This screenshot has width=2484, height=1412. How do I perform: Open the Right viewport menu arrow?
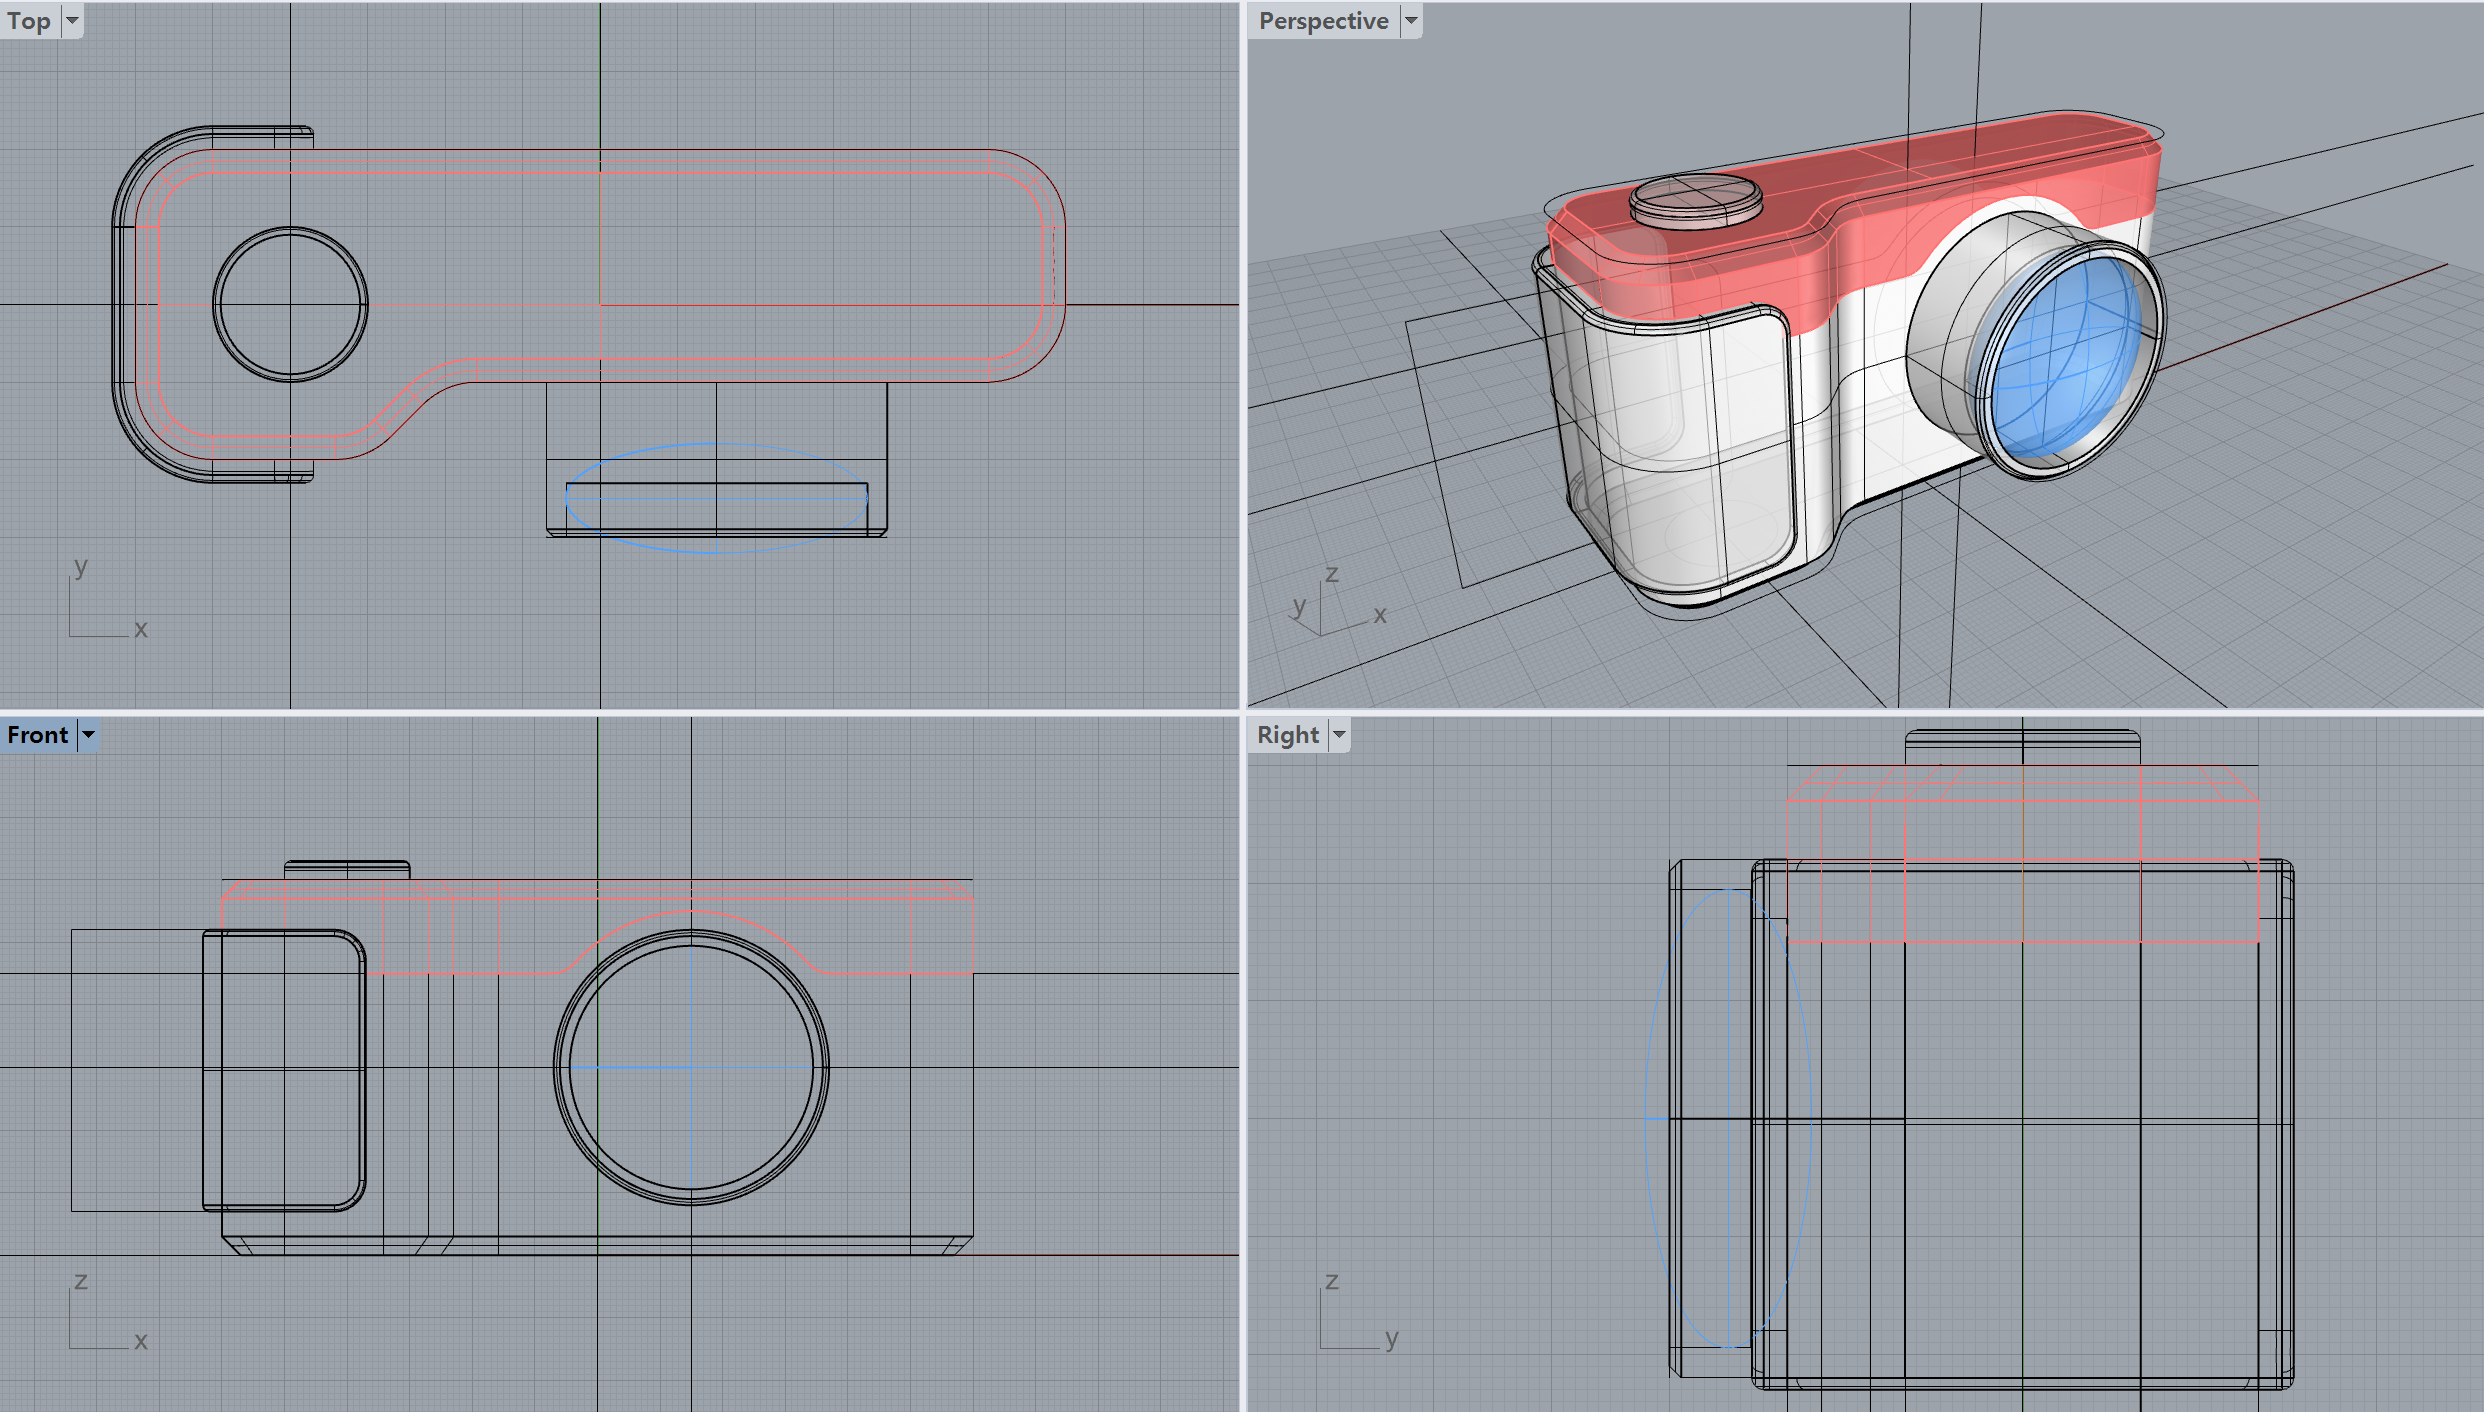[x=1339, y=735]
